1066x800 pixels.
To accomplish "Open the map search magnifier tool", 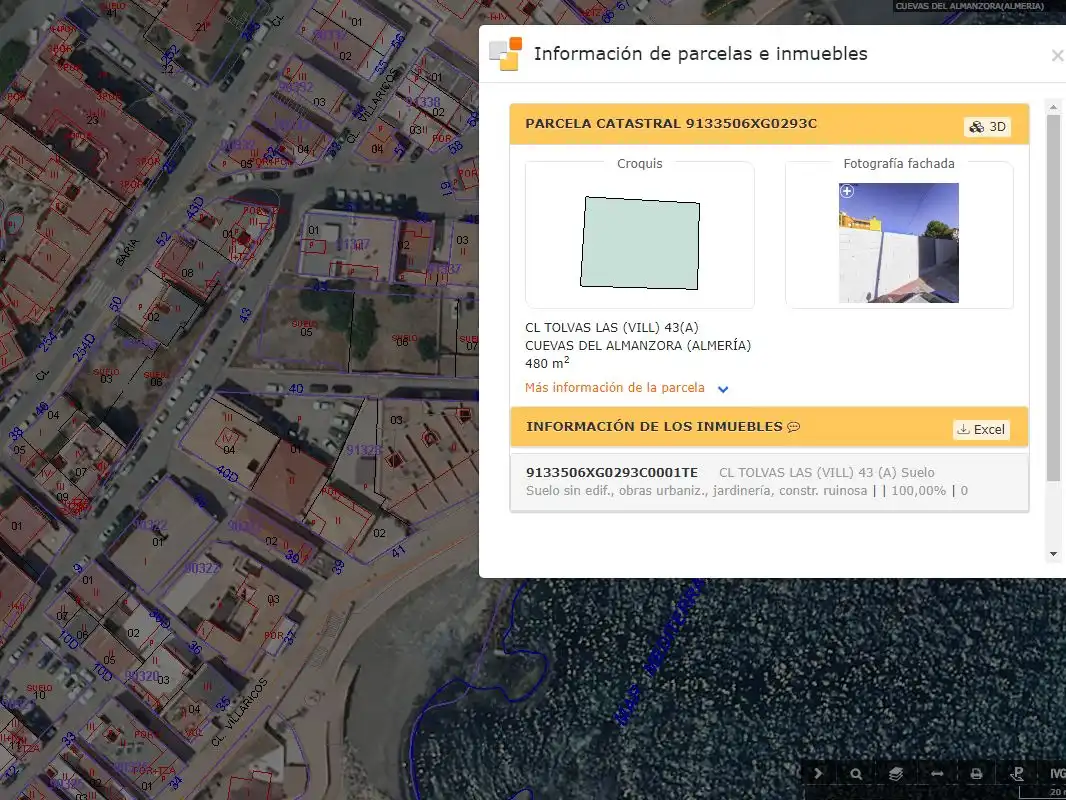I will click(856, 773).
